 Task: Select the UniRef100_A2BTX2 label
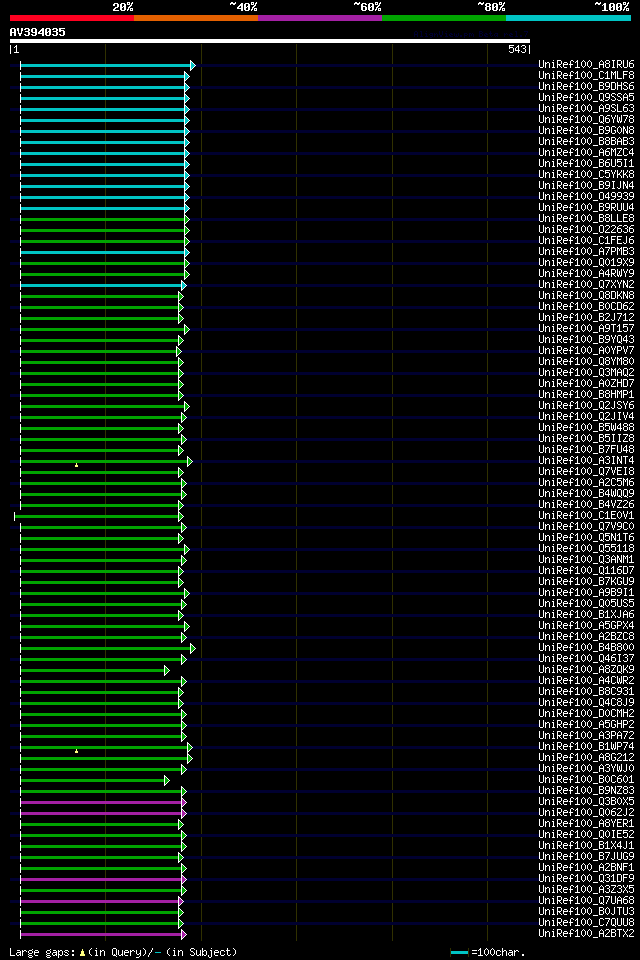pyautogui.click(x=586, y=934)
